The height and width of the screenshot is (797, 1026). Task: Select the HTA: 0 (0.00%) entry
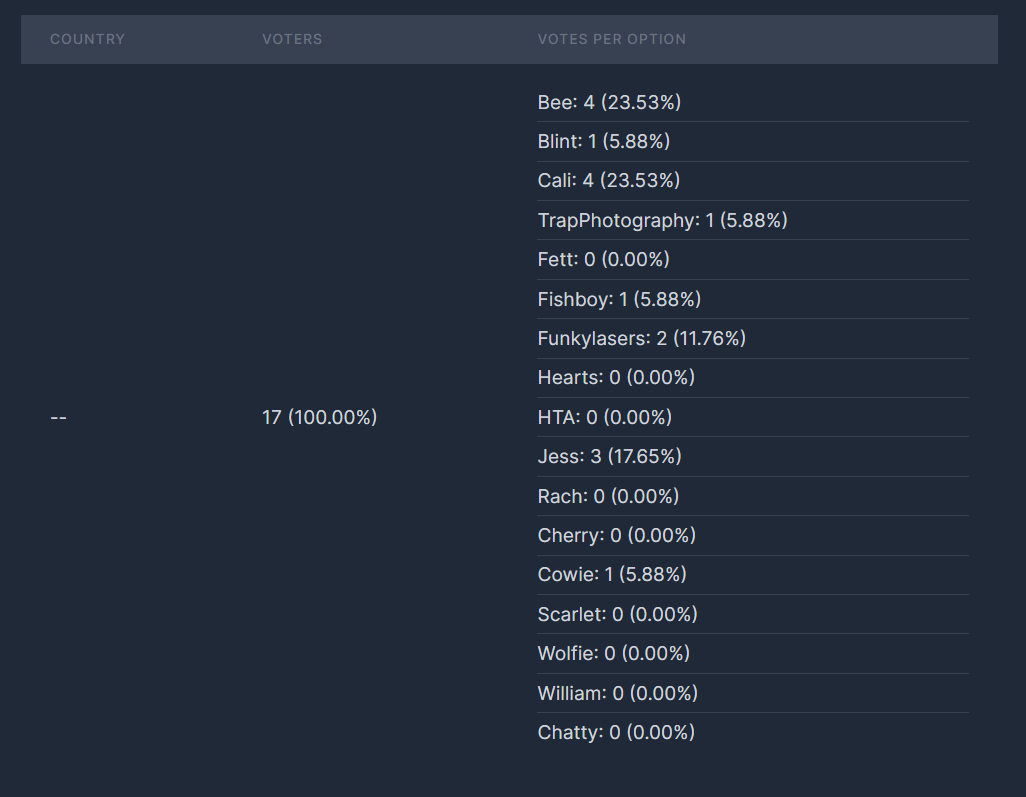[x=604, y=417]
